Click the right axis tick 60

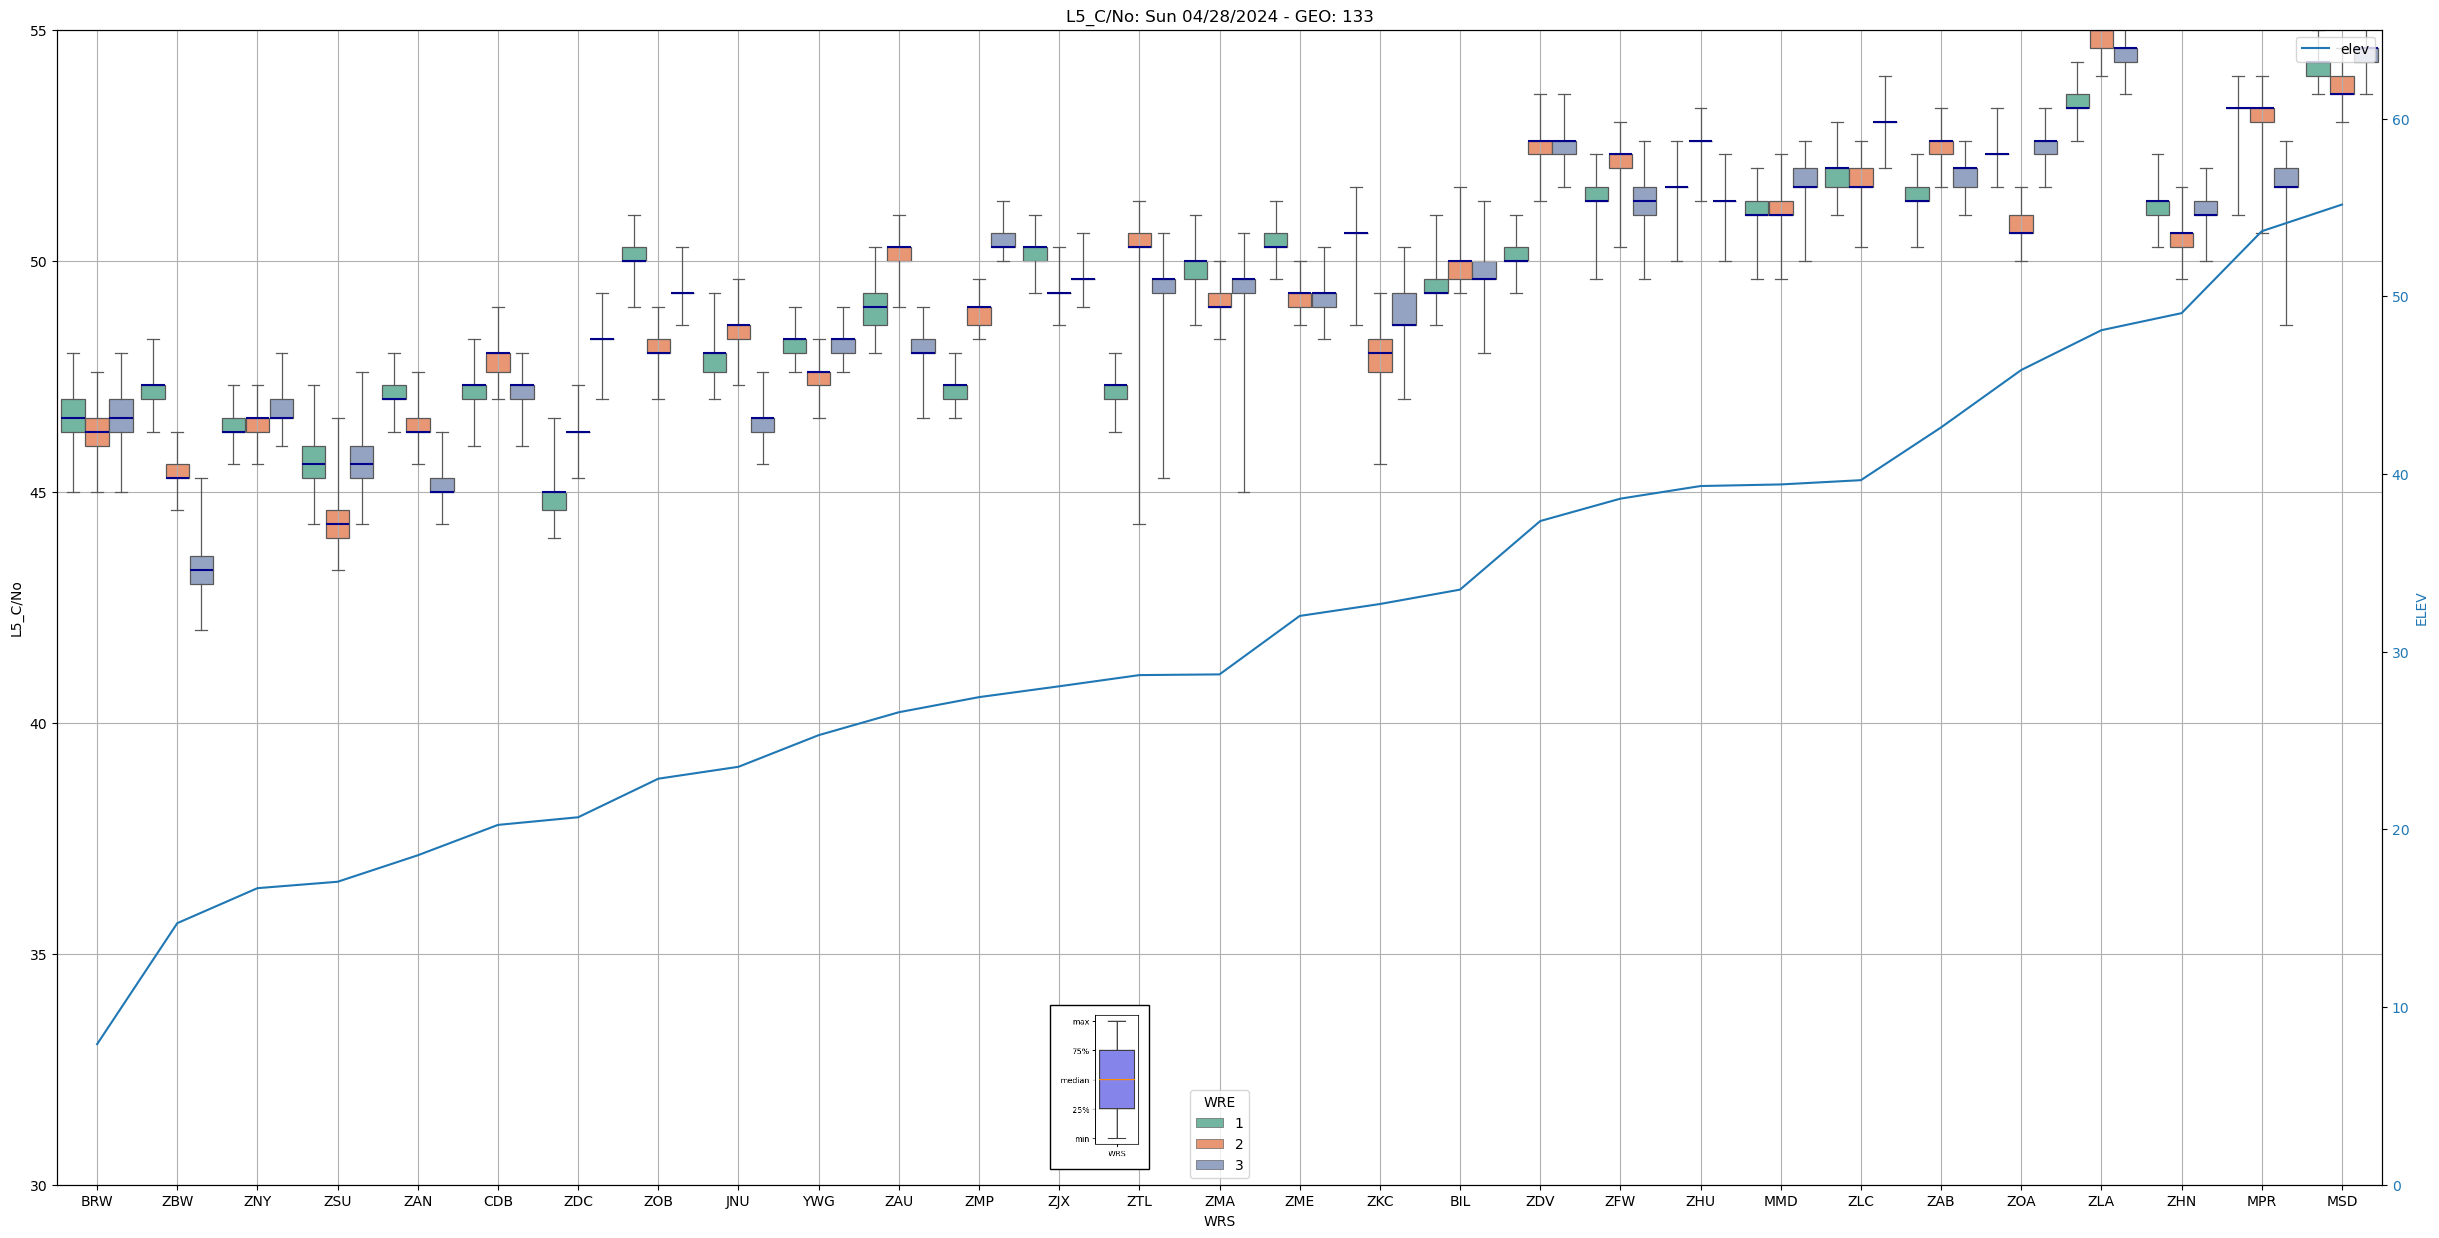pos(2400,120)
